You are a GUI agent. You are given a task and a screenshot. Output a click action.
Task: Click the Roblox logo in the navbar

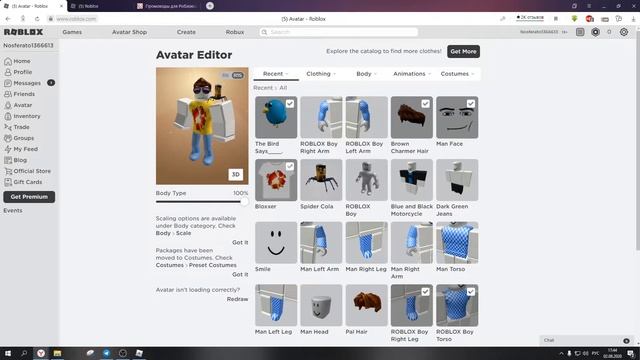tap(23, 32)
